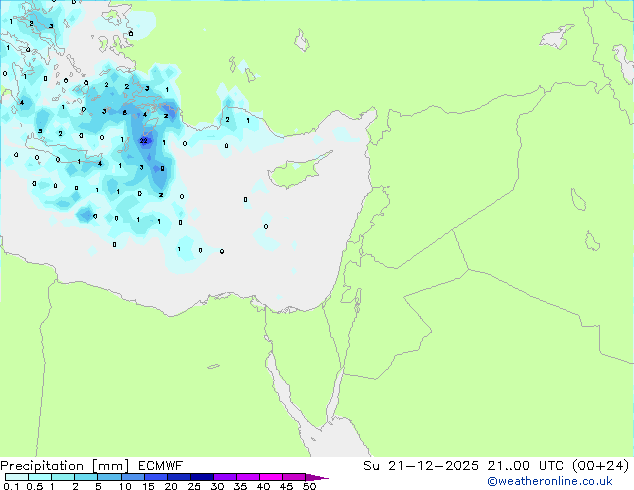Click the 0.5–1 mm legend color swatch

click(40, 477)
